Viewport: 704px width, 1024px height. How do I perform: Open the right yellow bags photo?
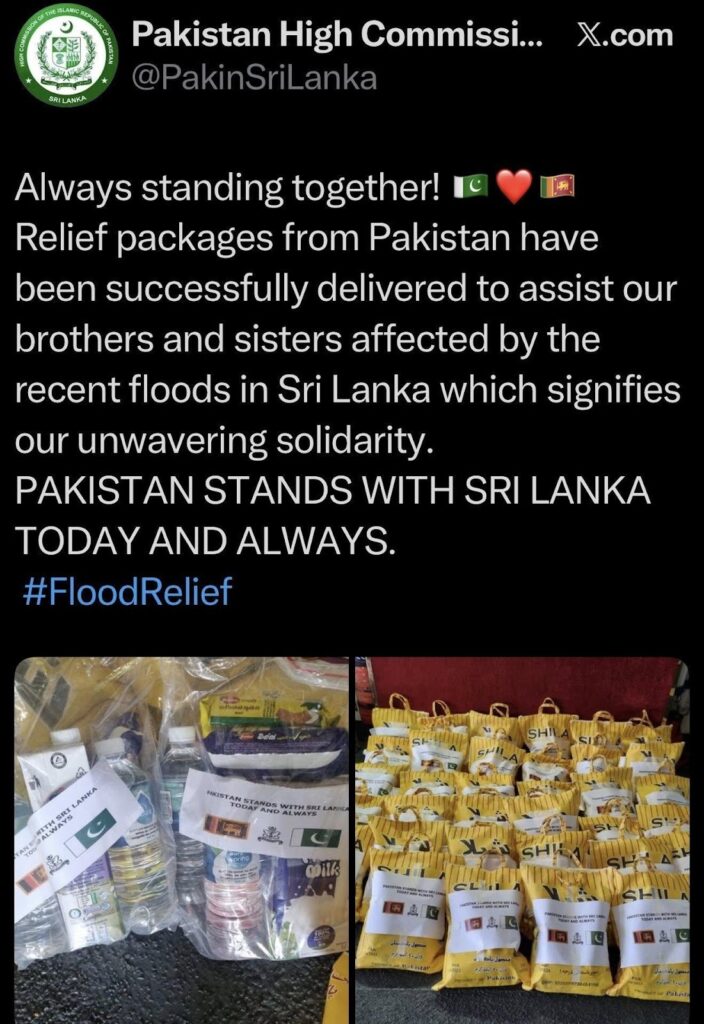point(522,840)
